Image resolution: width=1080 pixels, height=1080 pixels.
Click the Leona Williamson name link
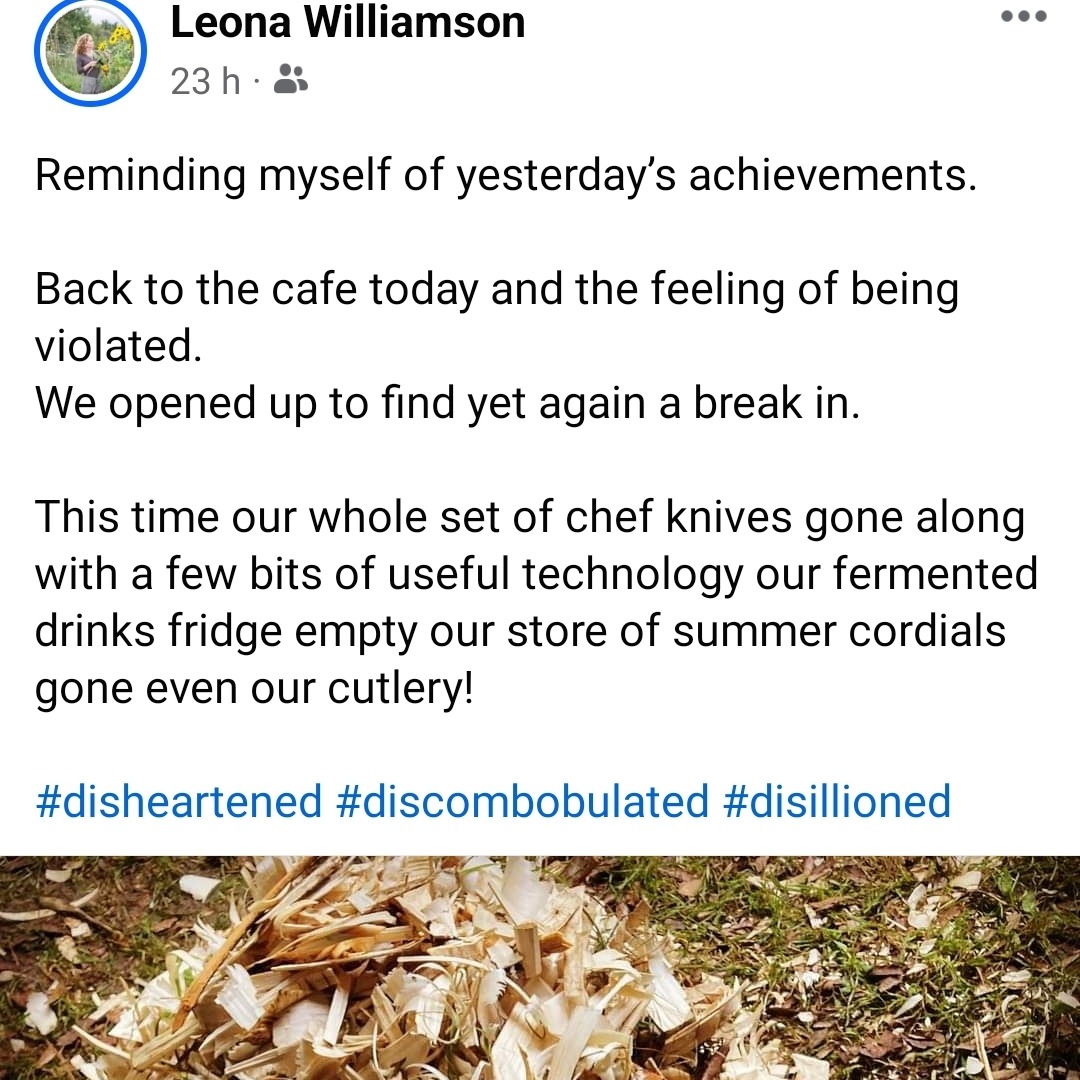pyautogui.click(x=348, y=21)
